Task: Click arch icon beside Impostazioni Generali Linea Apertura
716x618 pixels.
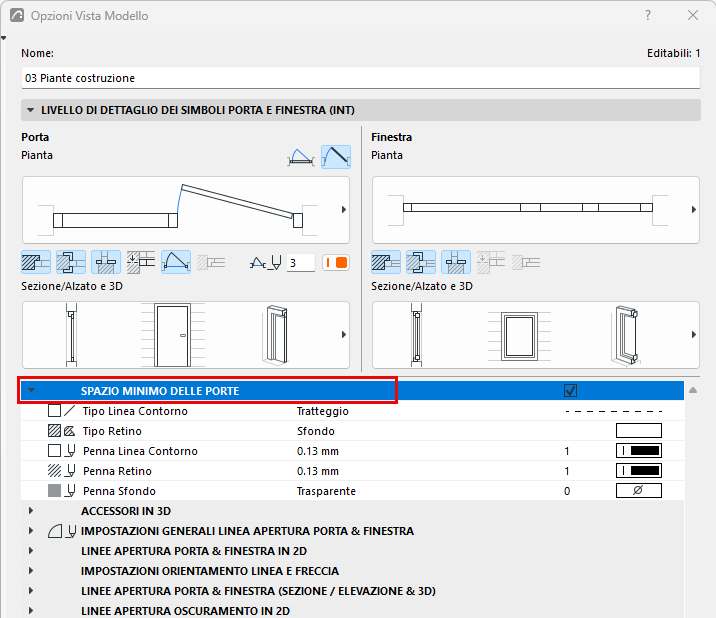Action: tap(55, 531)
